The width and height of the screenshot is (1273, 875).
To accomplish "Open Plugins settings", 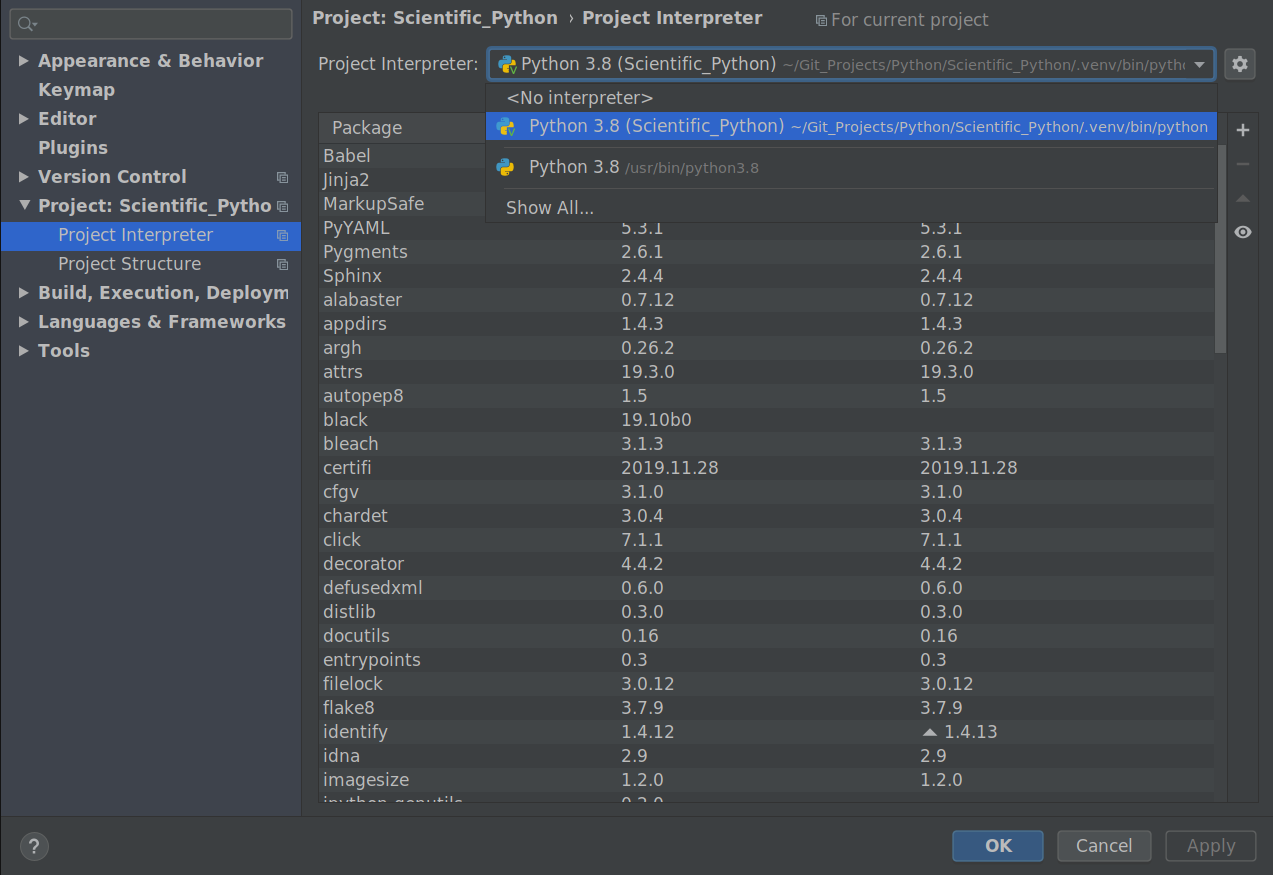I will pos(73,148).
